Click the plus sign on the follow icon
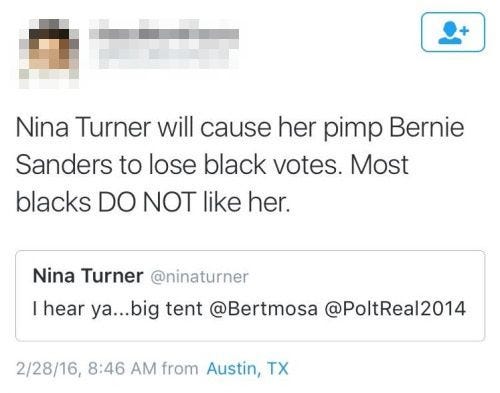500x393 pixels. [x=465, y=31]
